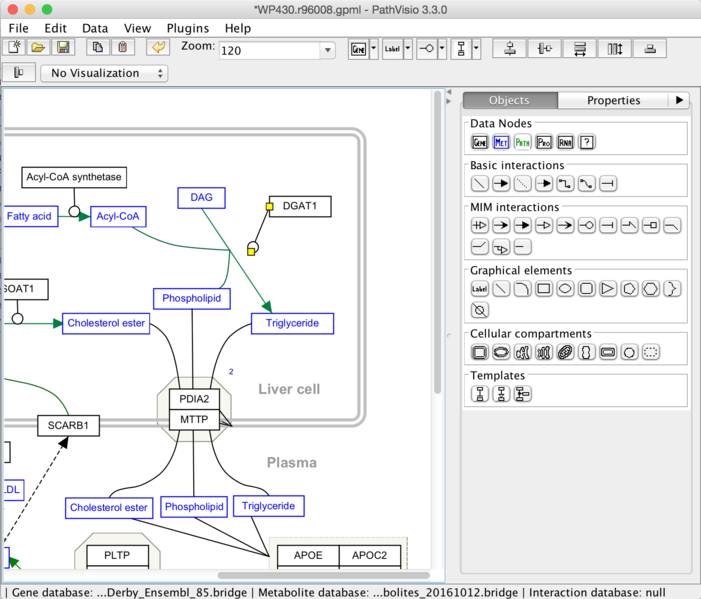
Task: Click the Zoom value field showing 120
Action: pyautogui.click(x=270, y=51)
